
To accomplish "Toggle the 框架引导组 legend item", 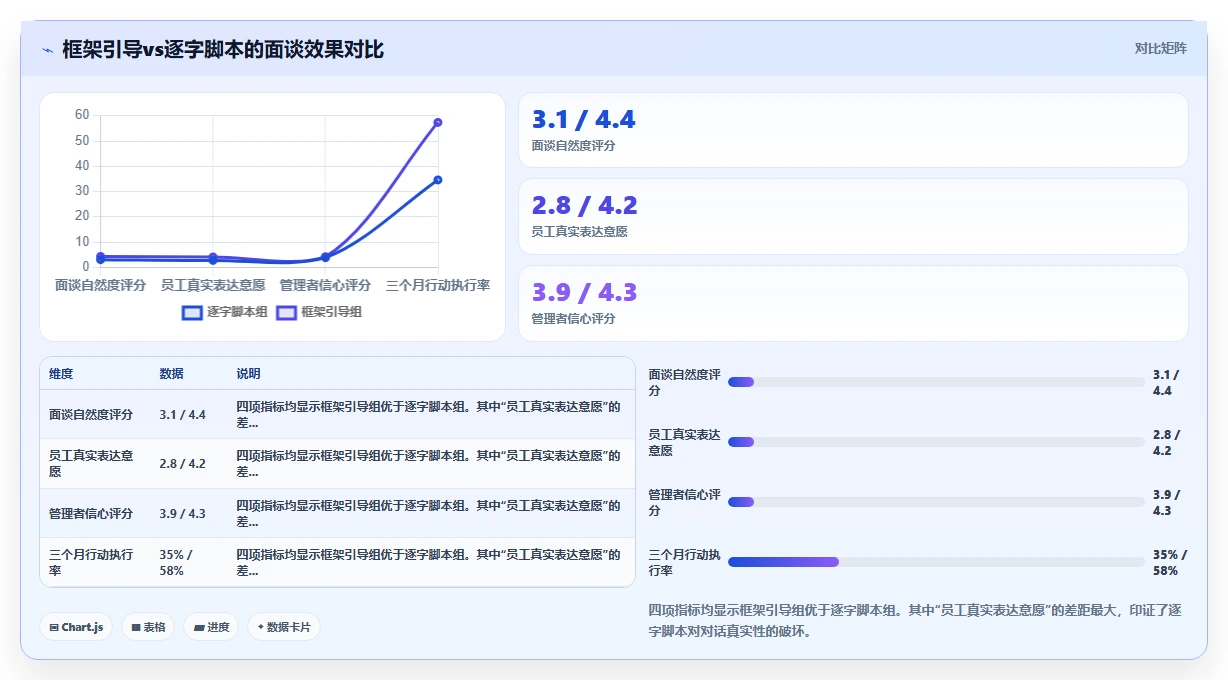I will [x=319, y=312].
